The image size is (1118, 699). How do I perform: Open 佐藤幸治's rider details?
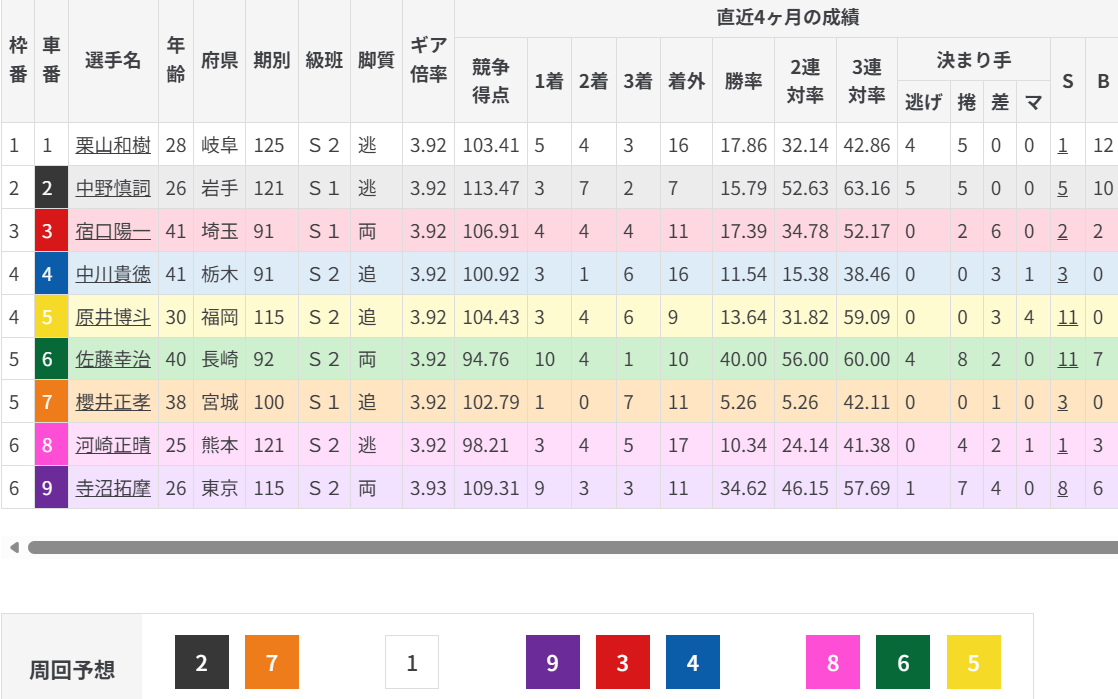pos(113,360)
